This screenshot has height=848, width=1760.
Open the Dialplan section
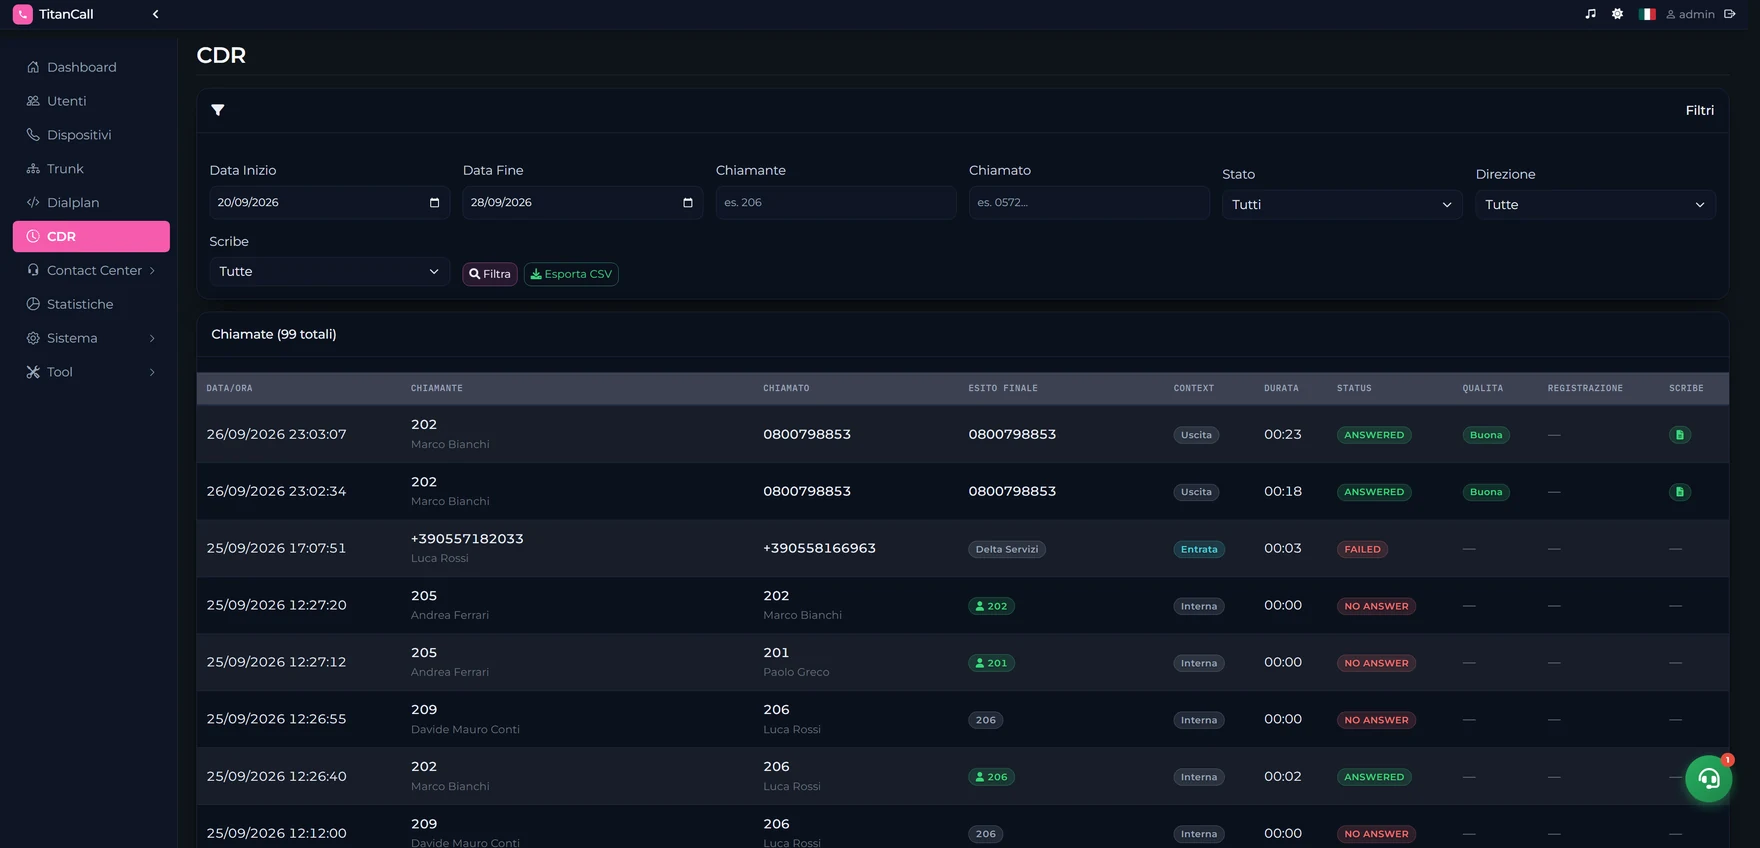(91, 203)
